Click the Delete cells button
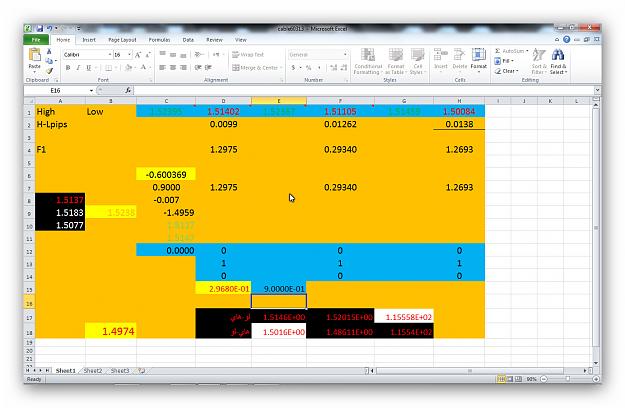 coord(460,59)
